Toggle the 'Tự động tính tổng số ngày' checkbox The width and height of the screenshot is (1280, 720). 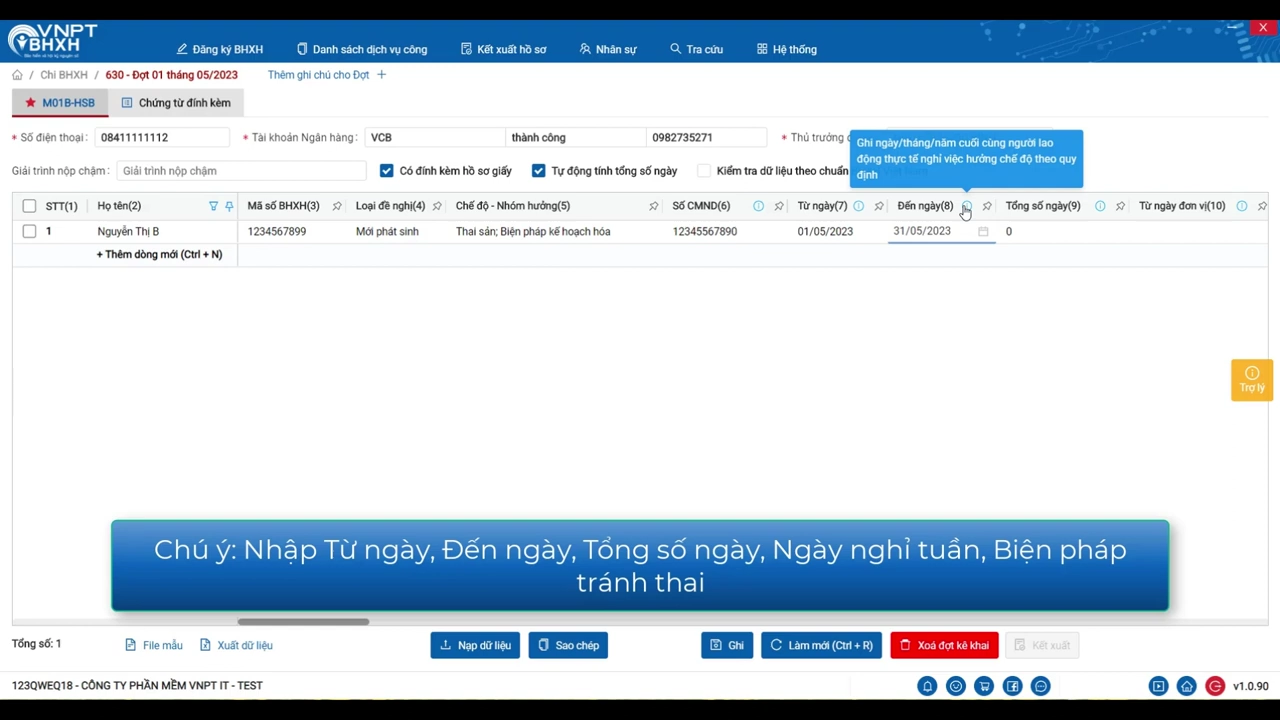click(x=539, y=171)
